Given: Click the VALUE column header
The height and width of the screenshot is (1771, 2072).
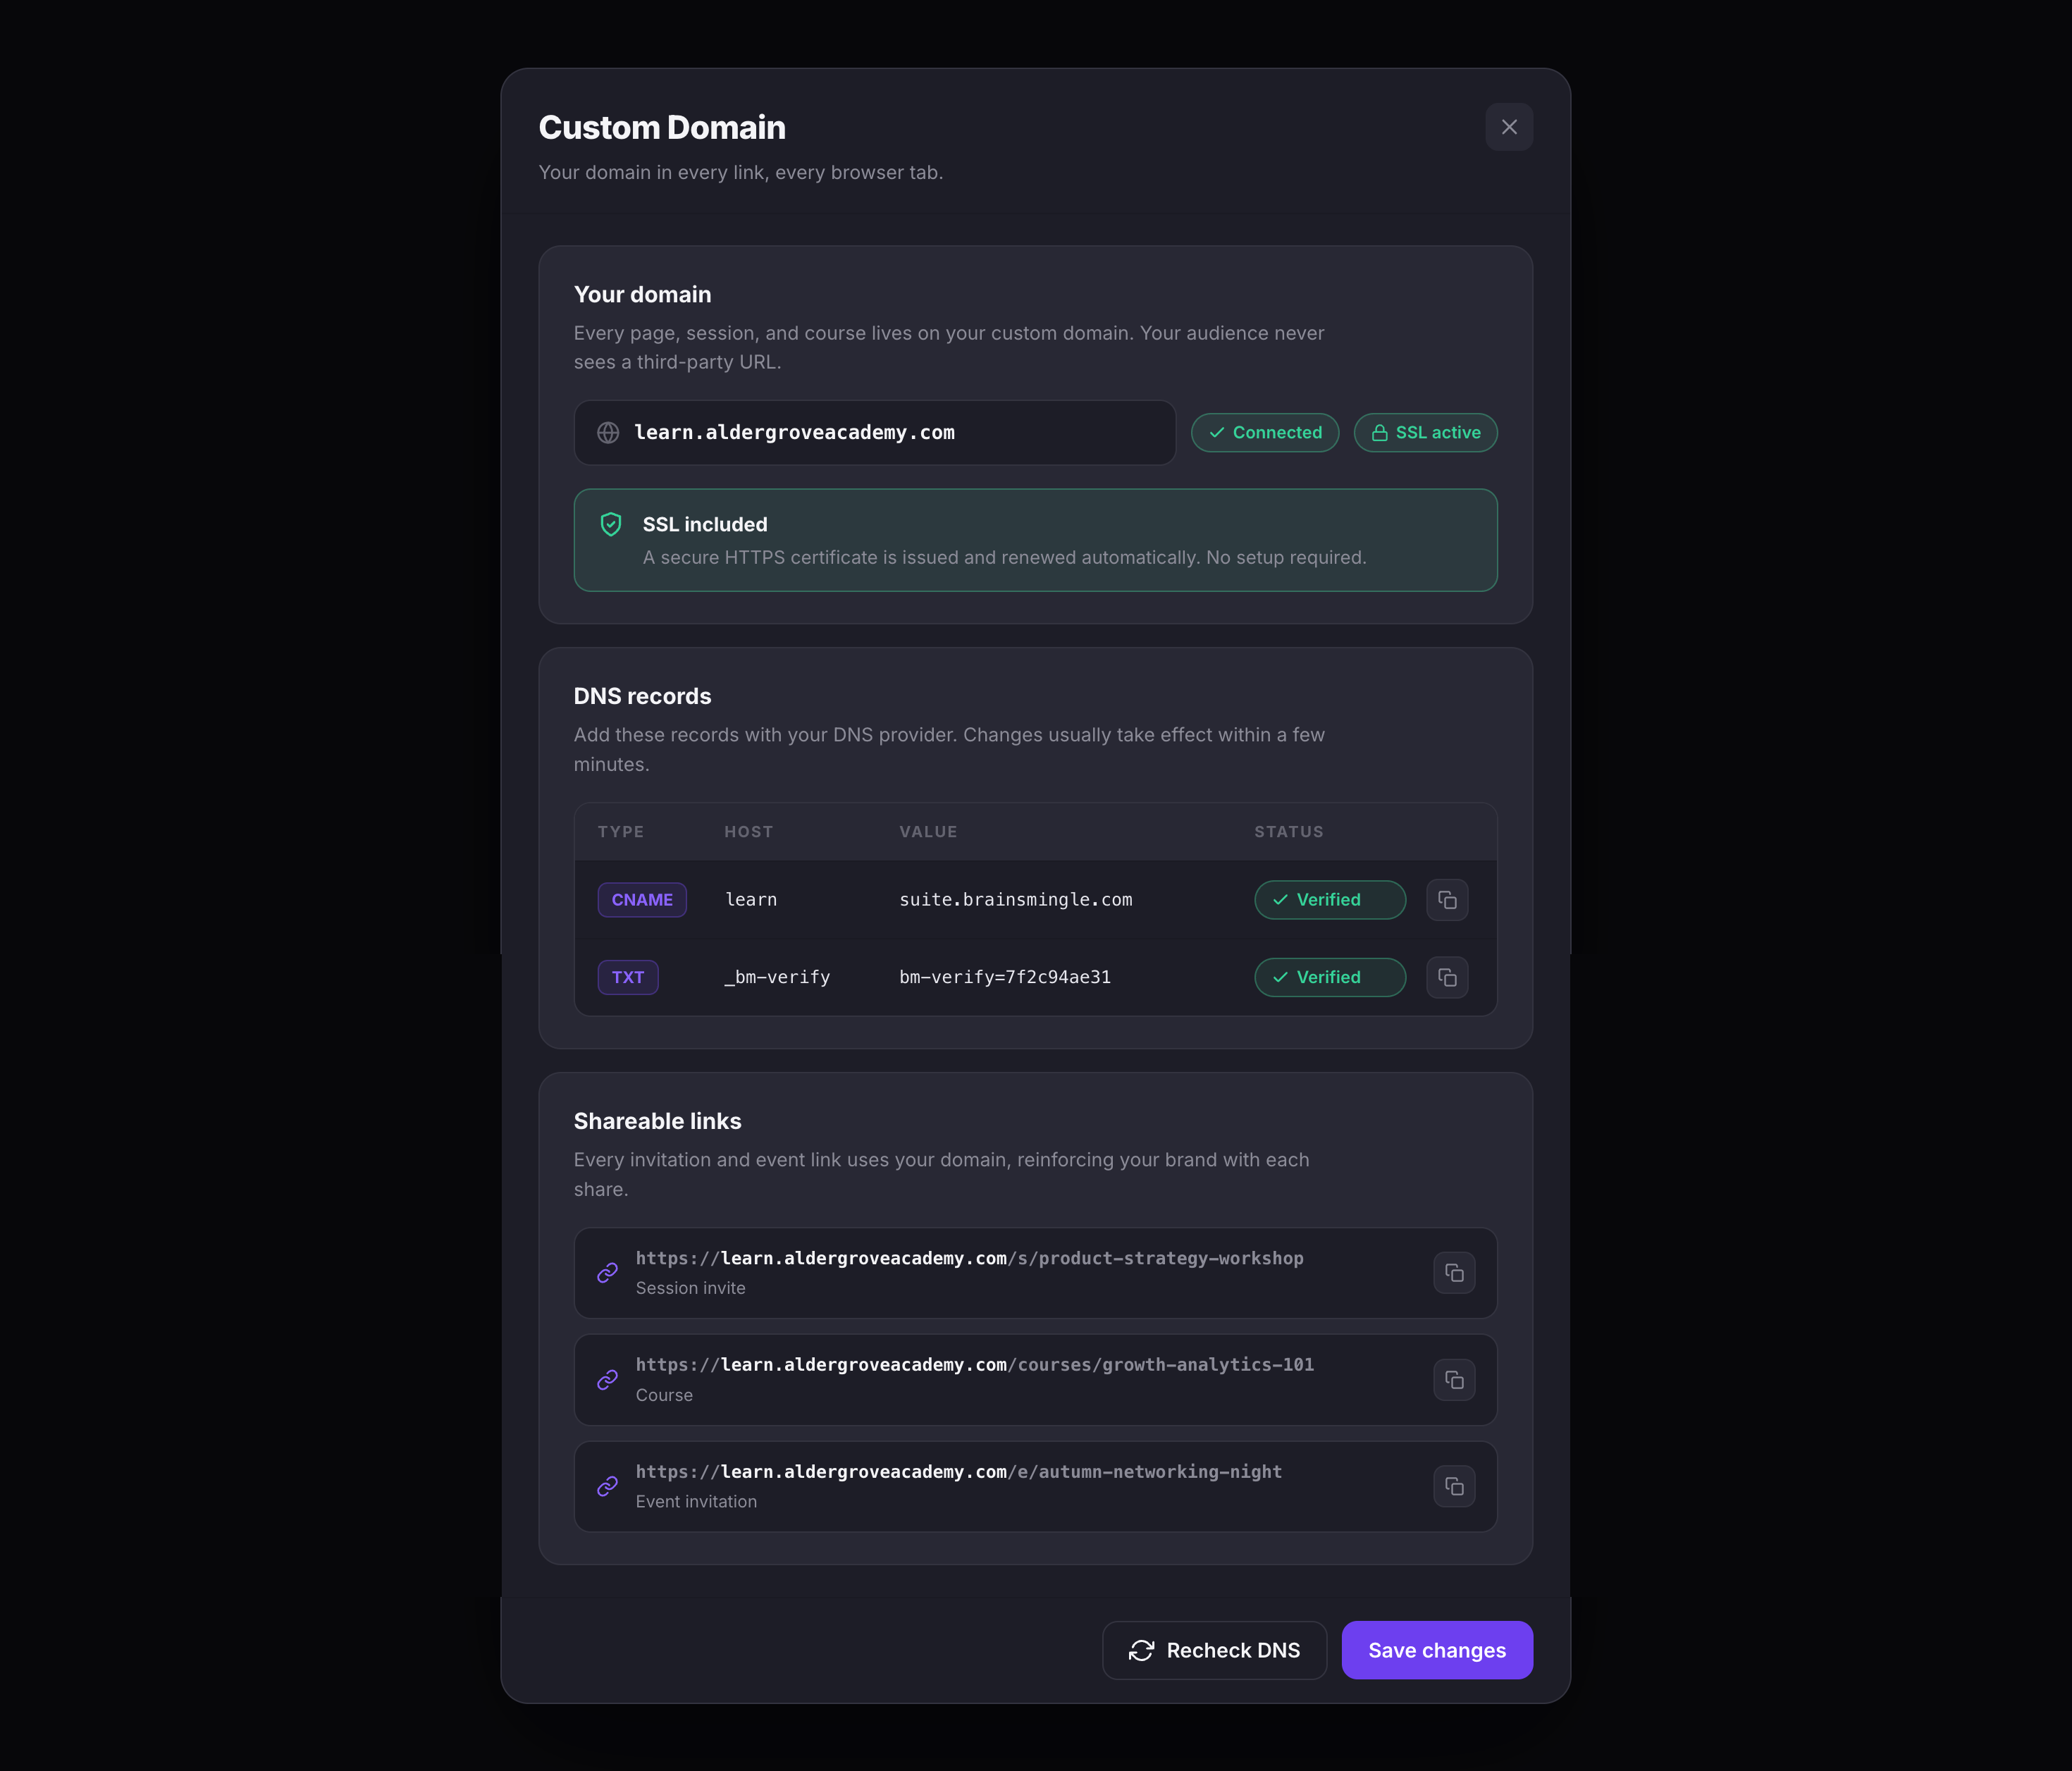Looking at the screenshot, I should (927, 832).
